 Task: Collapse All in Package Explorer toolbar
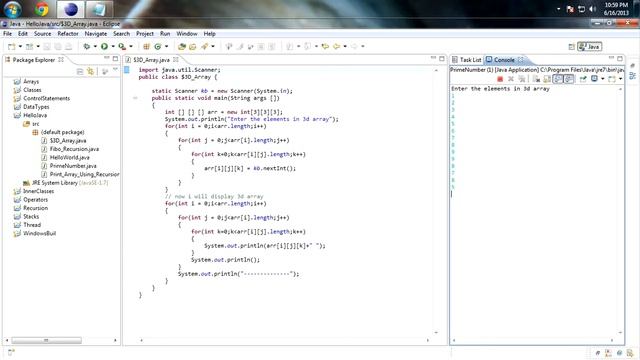pos(80,71)
